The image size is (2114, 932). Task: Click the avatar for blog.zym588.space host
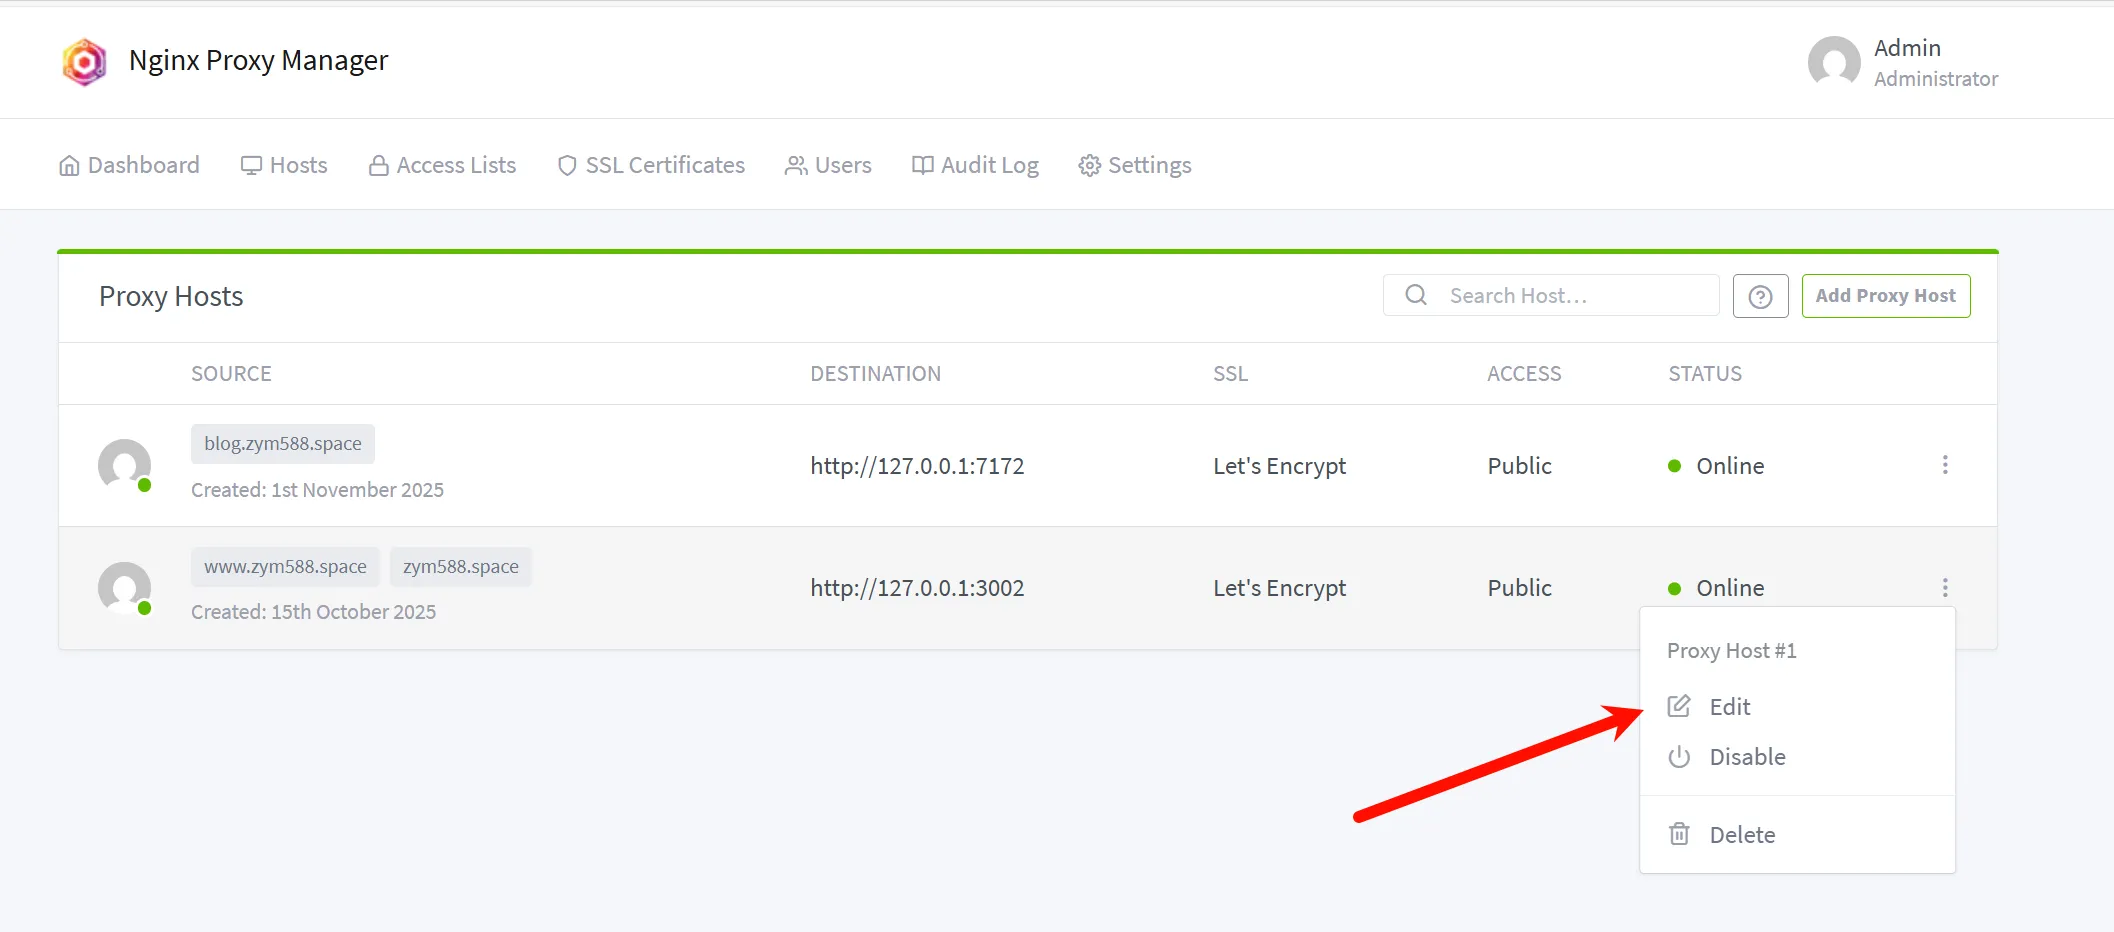124,465
